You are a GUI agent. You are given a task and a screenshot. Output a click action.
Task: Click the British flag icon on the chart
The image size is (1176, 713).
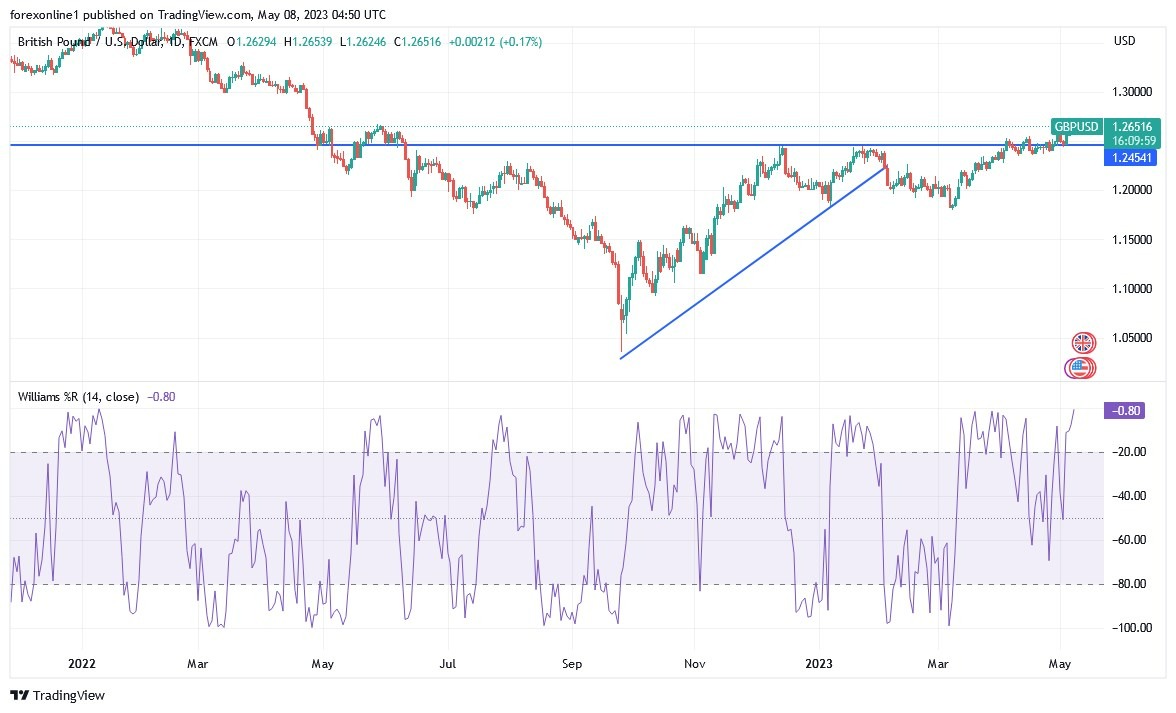(1082, 342)
